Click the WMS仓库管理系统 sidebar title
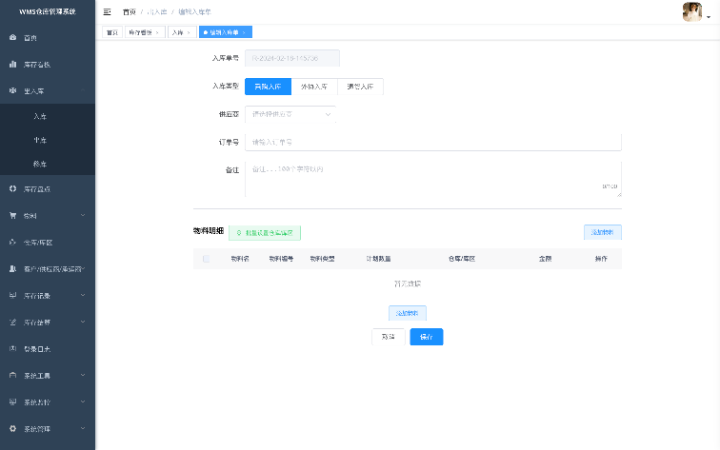The width and height of the screenshot is (720, 450). pos(47,11)
